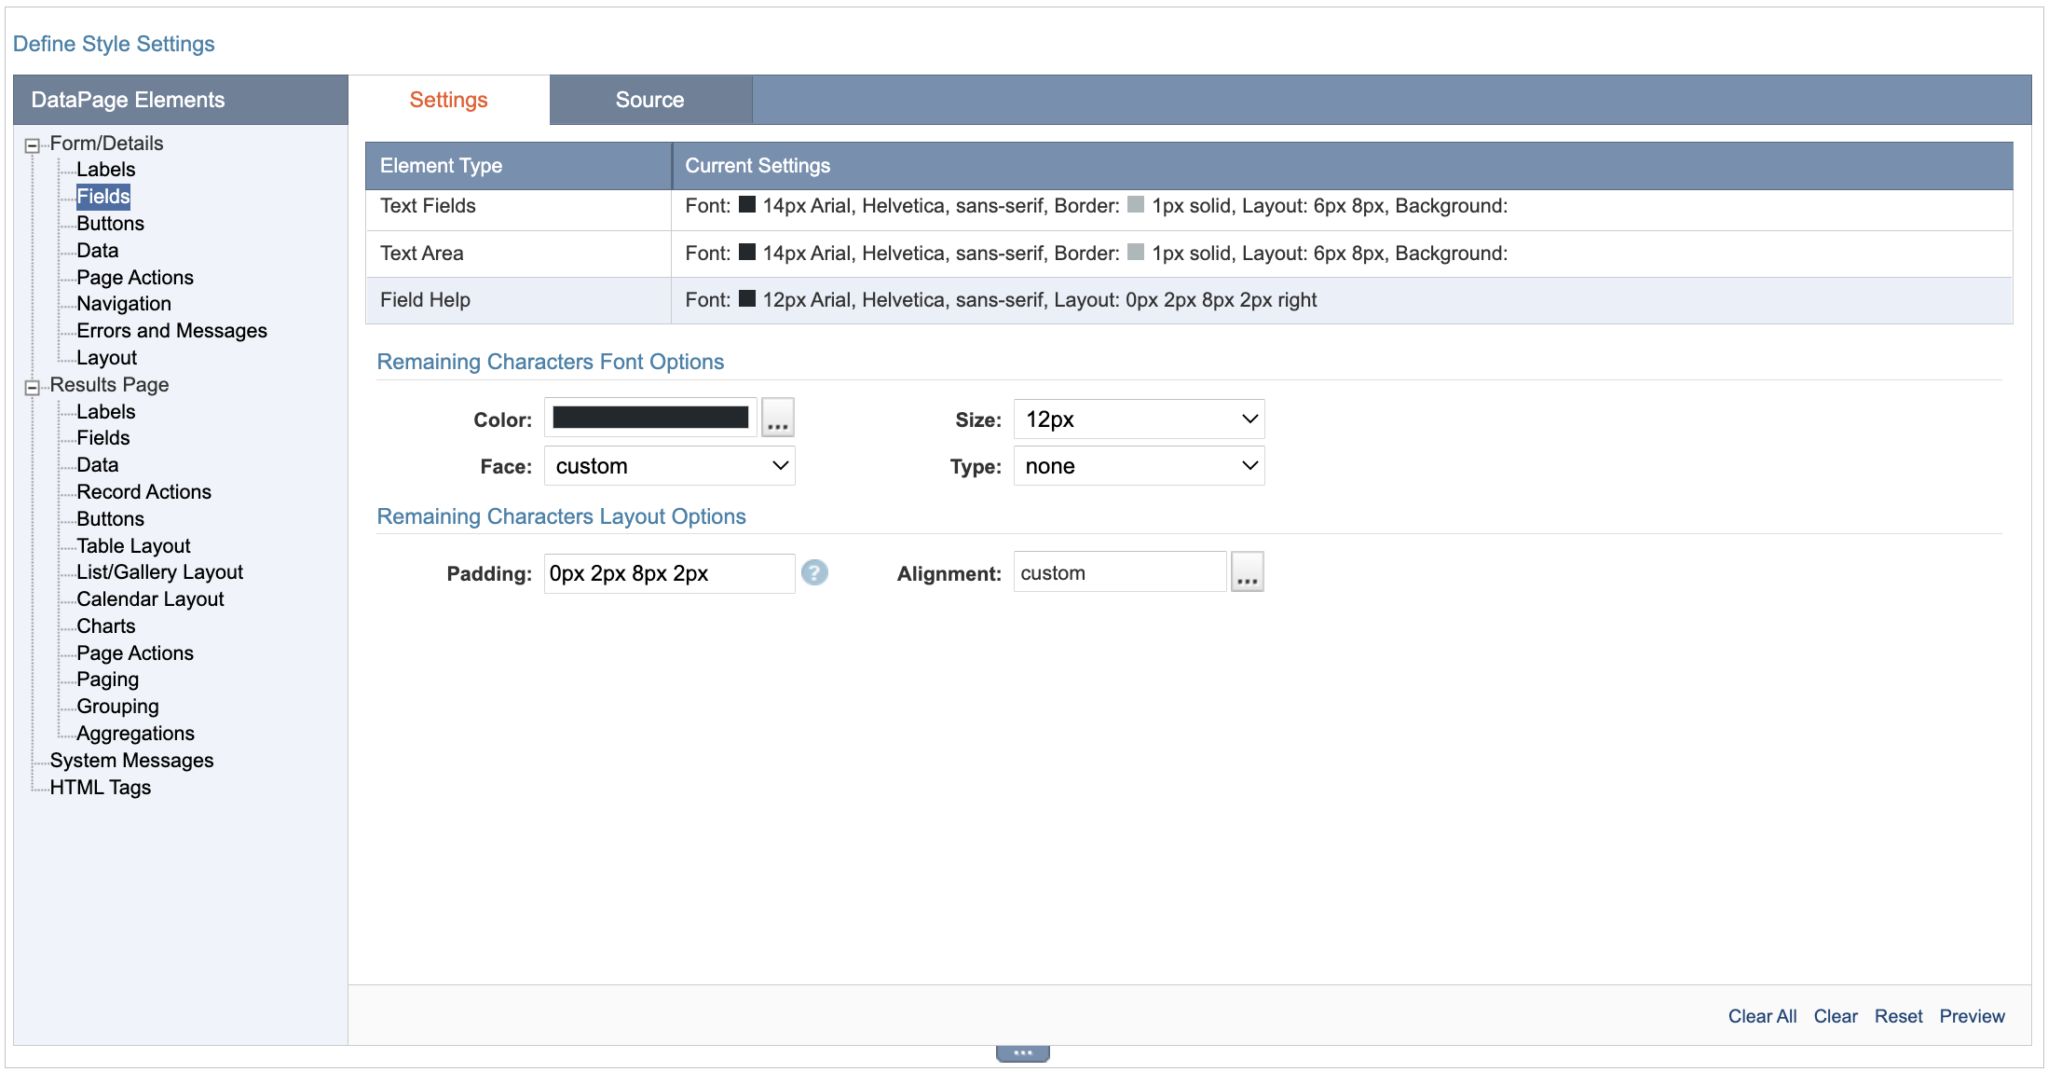Collapse the Results Page tree node
Image resolution: width=2048 pixels, height=1072 pixels.
(33, 384)
